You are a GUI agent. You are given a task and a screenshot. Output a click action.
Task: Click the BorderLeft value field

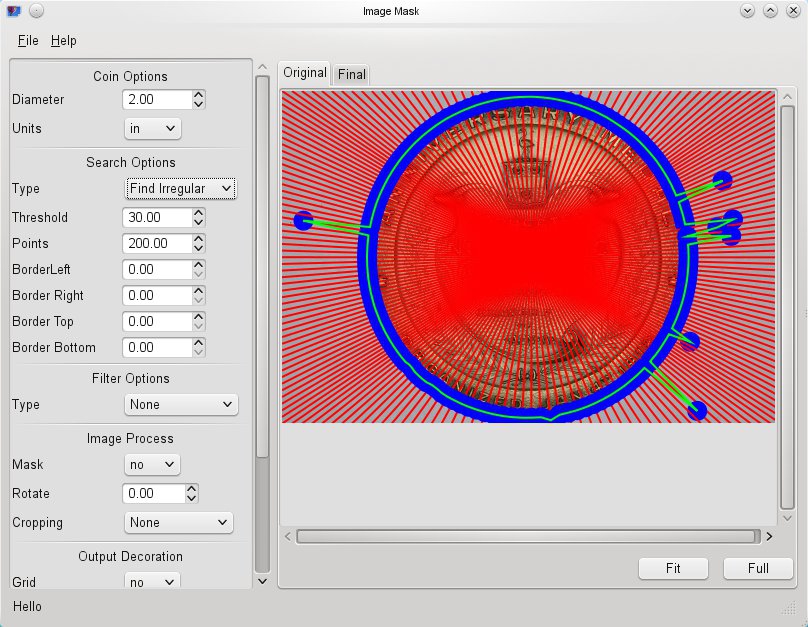157,269
